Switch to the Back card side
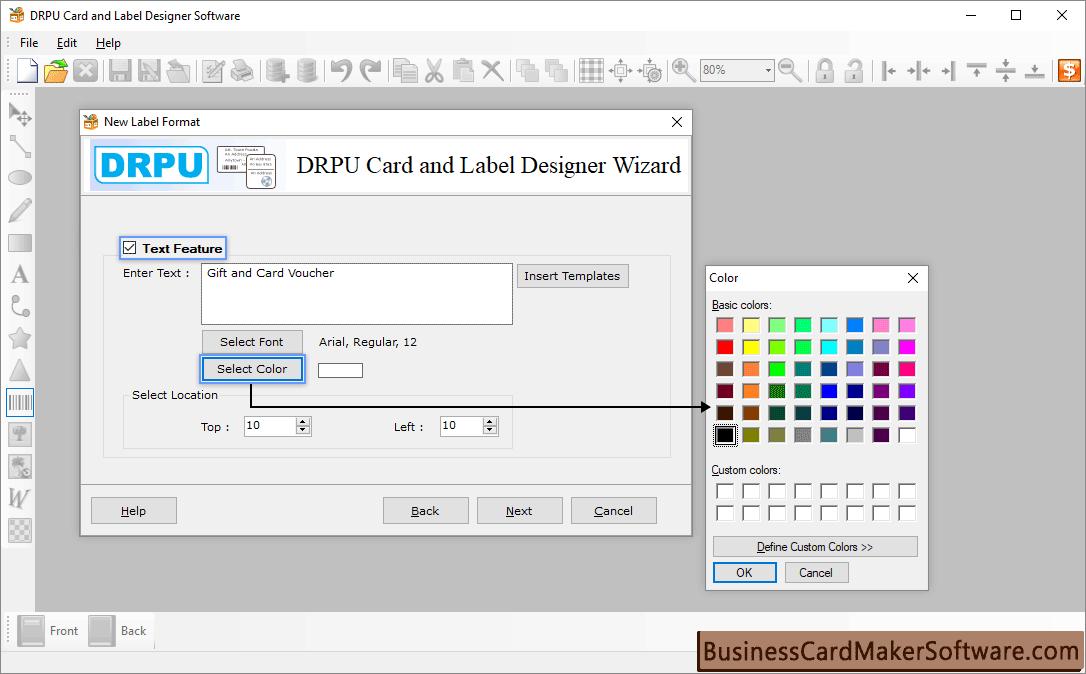Viewport: 1086px width, 674px height. pos(118,631)
